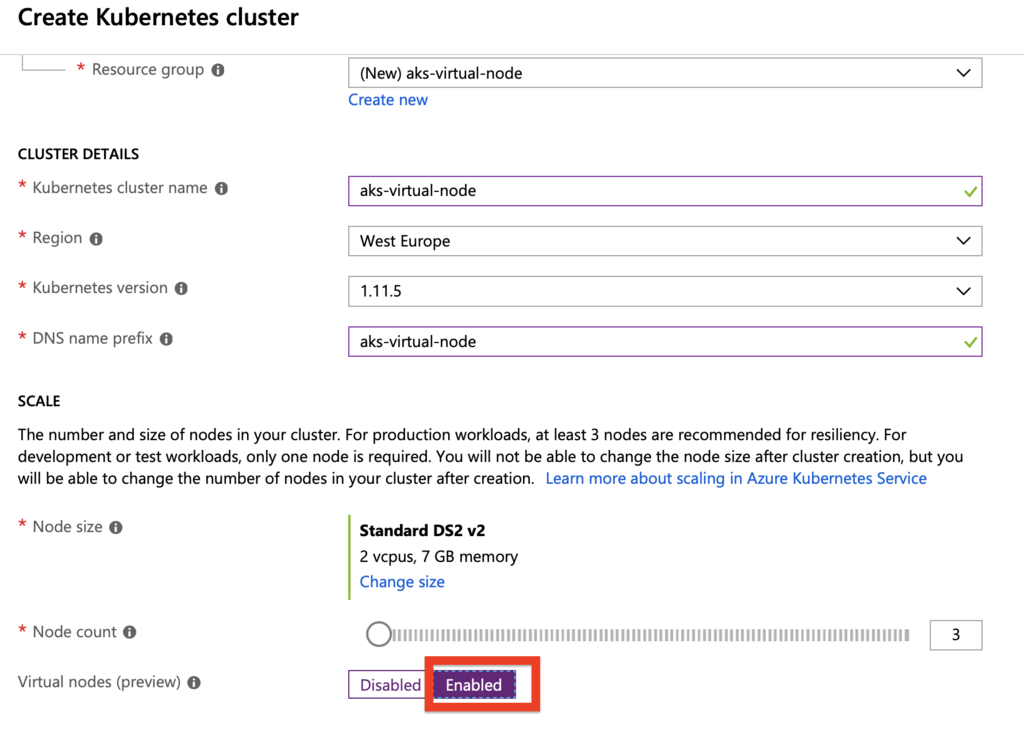
Task: Click the Node count number box
Action: pyautogui.click(x=955, y=635)
